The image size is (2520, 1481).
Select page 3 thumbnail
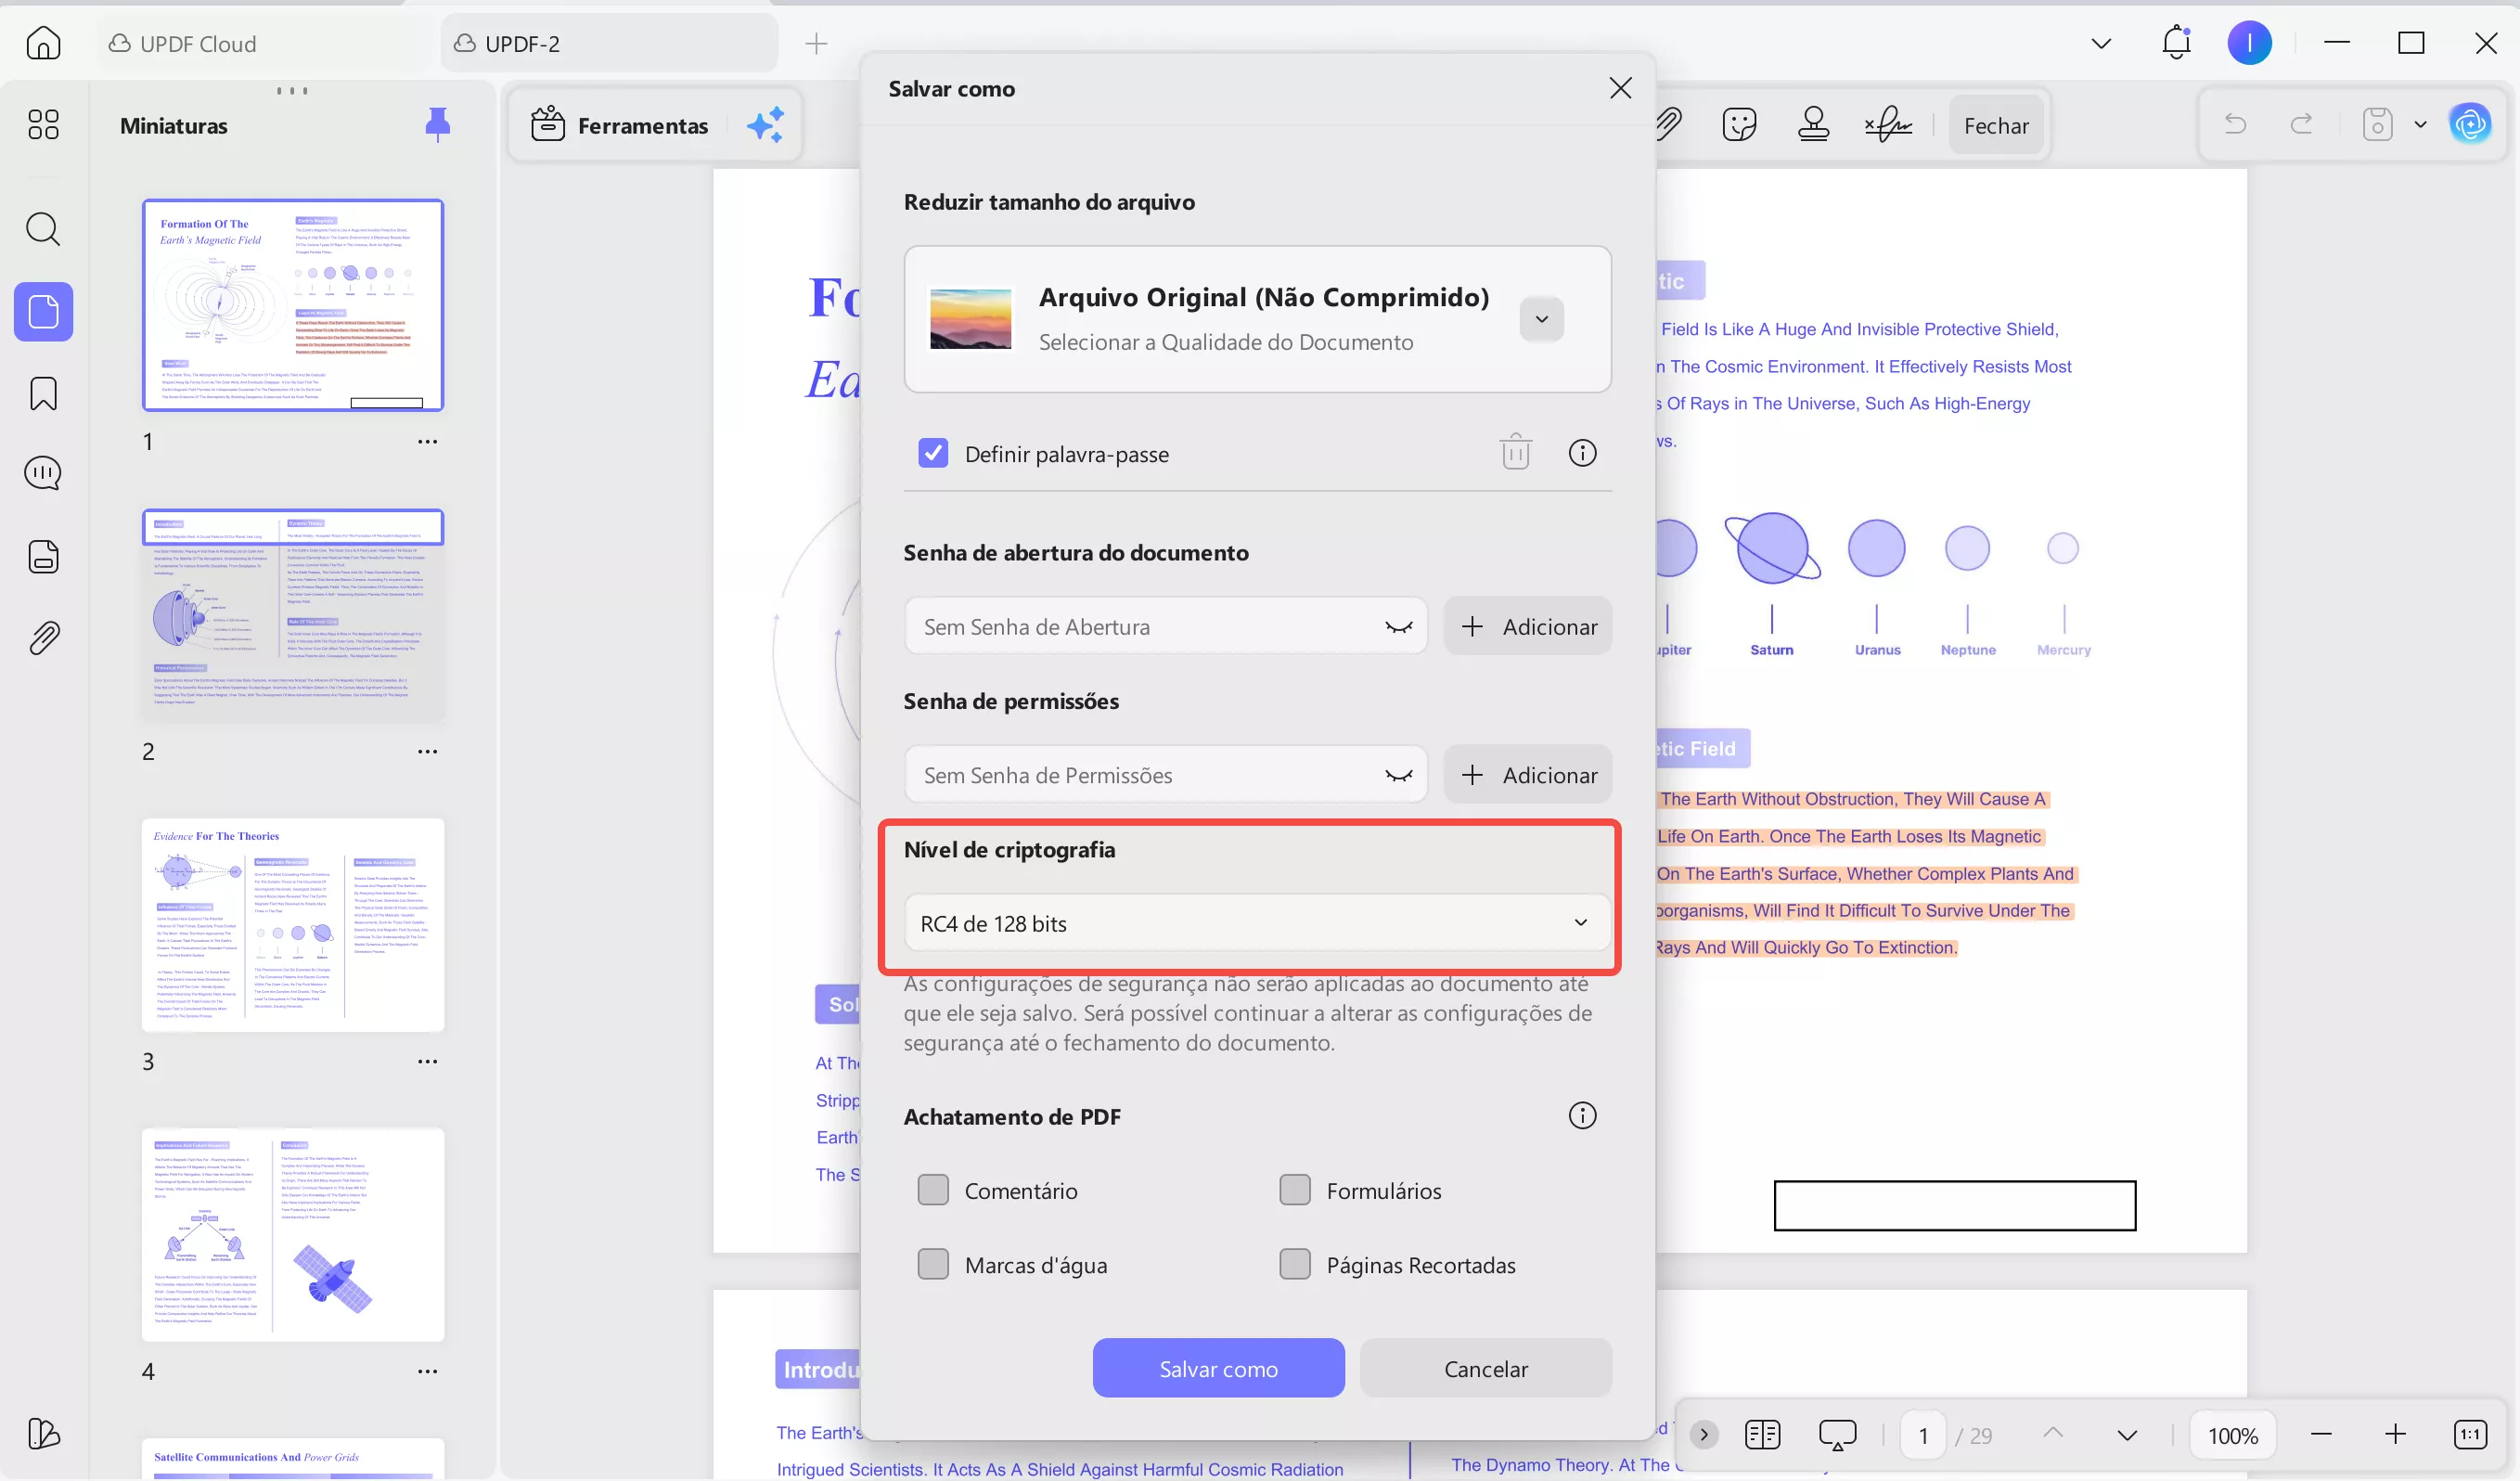[292, 925]
